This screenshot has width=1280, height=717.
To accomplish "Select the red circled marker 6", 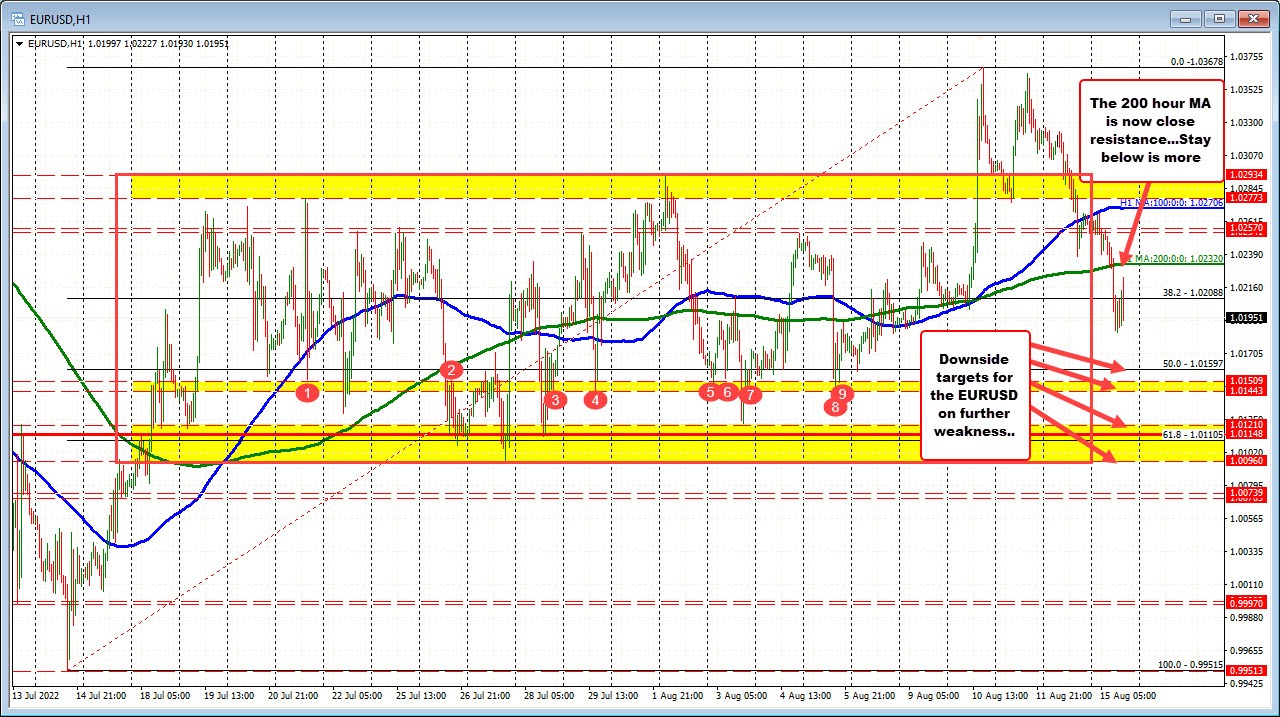I will [727, 393].
